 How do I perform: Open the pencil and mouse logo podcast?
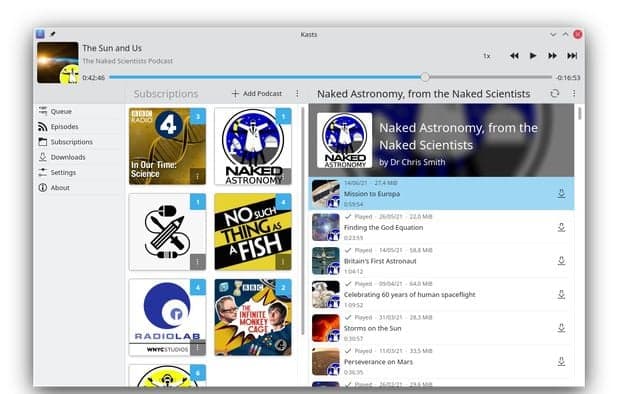[167, 232]
